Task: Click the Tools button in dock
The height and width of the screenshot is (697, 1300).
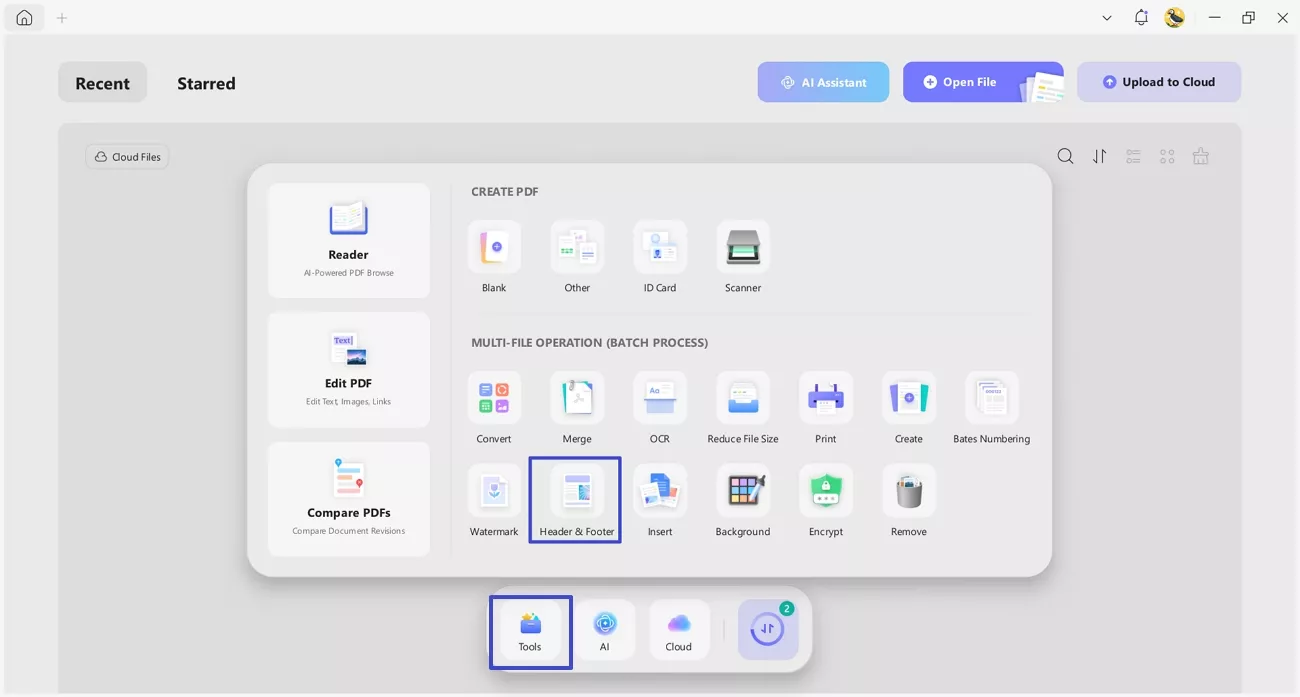Action: [530, 631]
